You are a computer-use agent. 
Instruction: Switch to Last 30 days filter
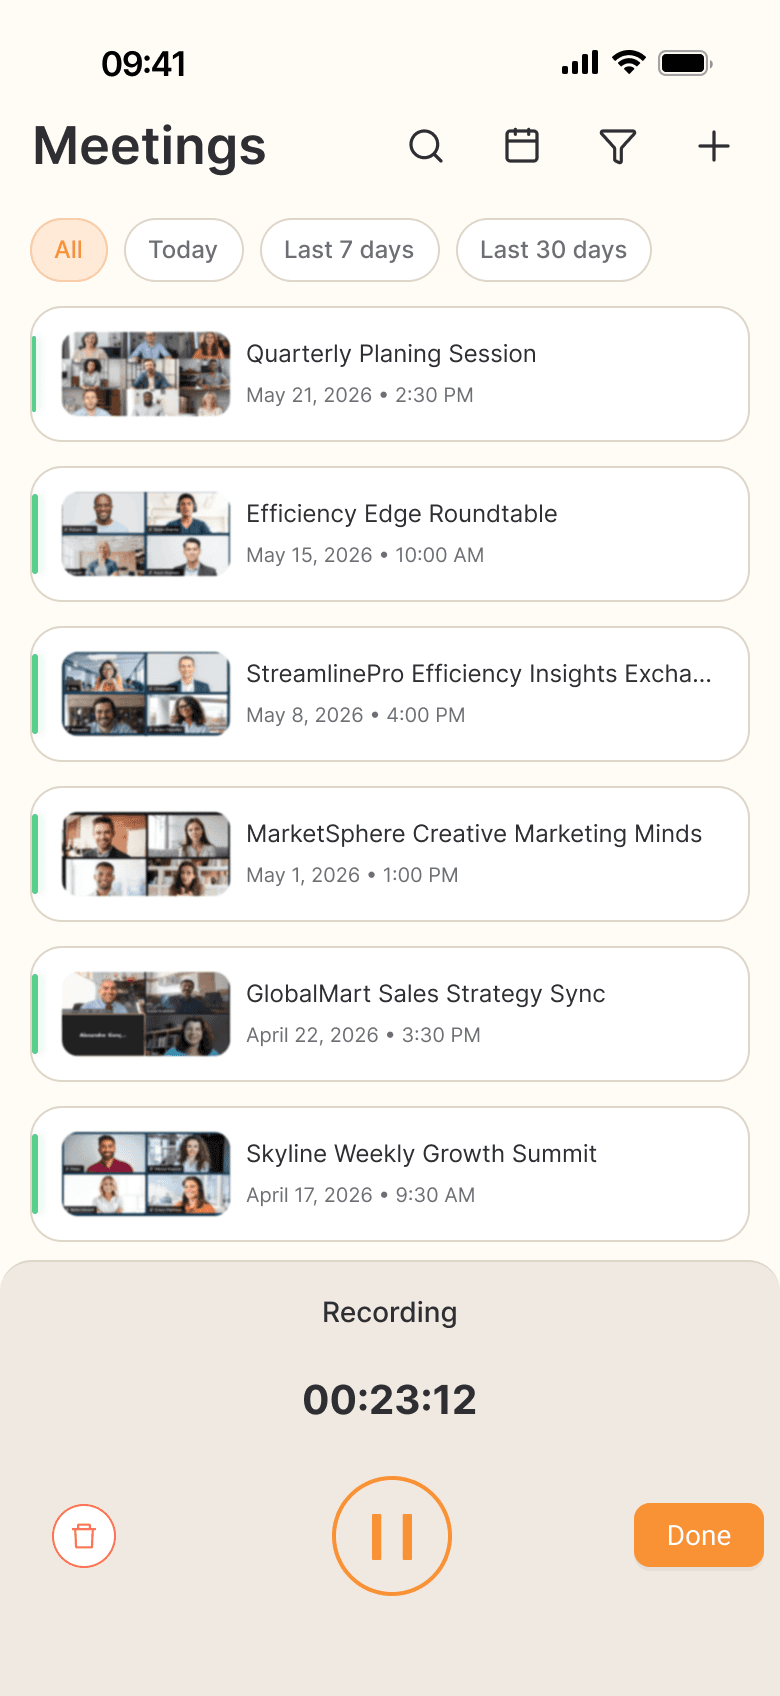point(554,250)
